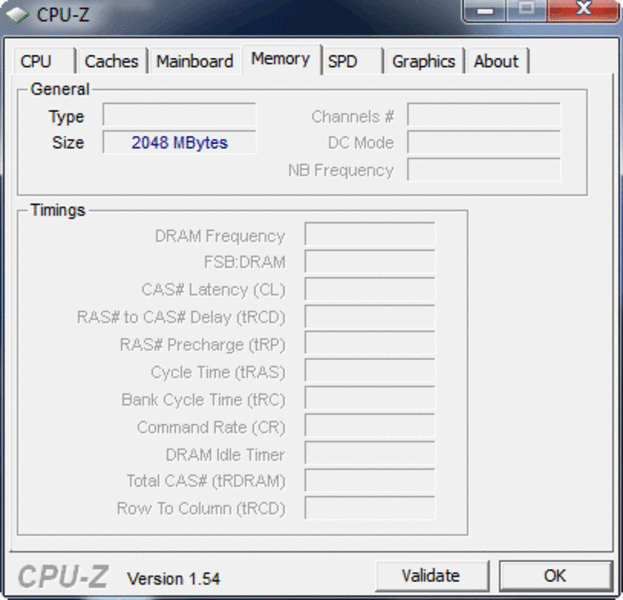Viewport: 623px width, 600px height.
Task: Click the Validate button
Action: coord(432,576)
